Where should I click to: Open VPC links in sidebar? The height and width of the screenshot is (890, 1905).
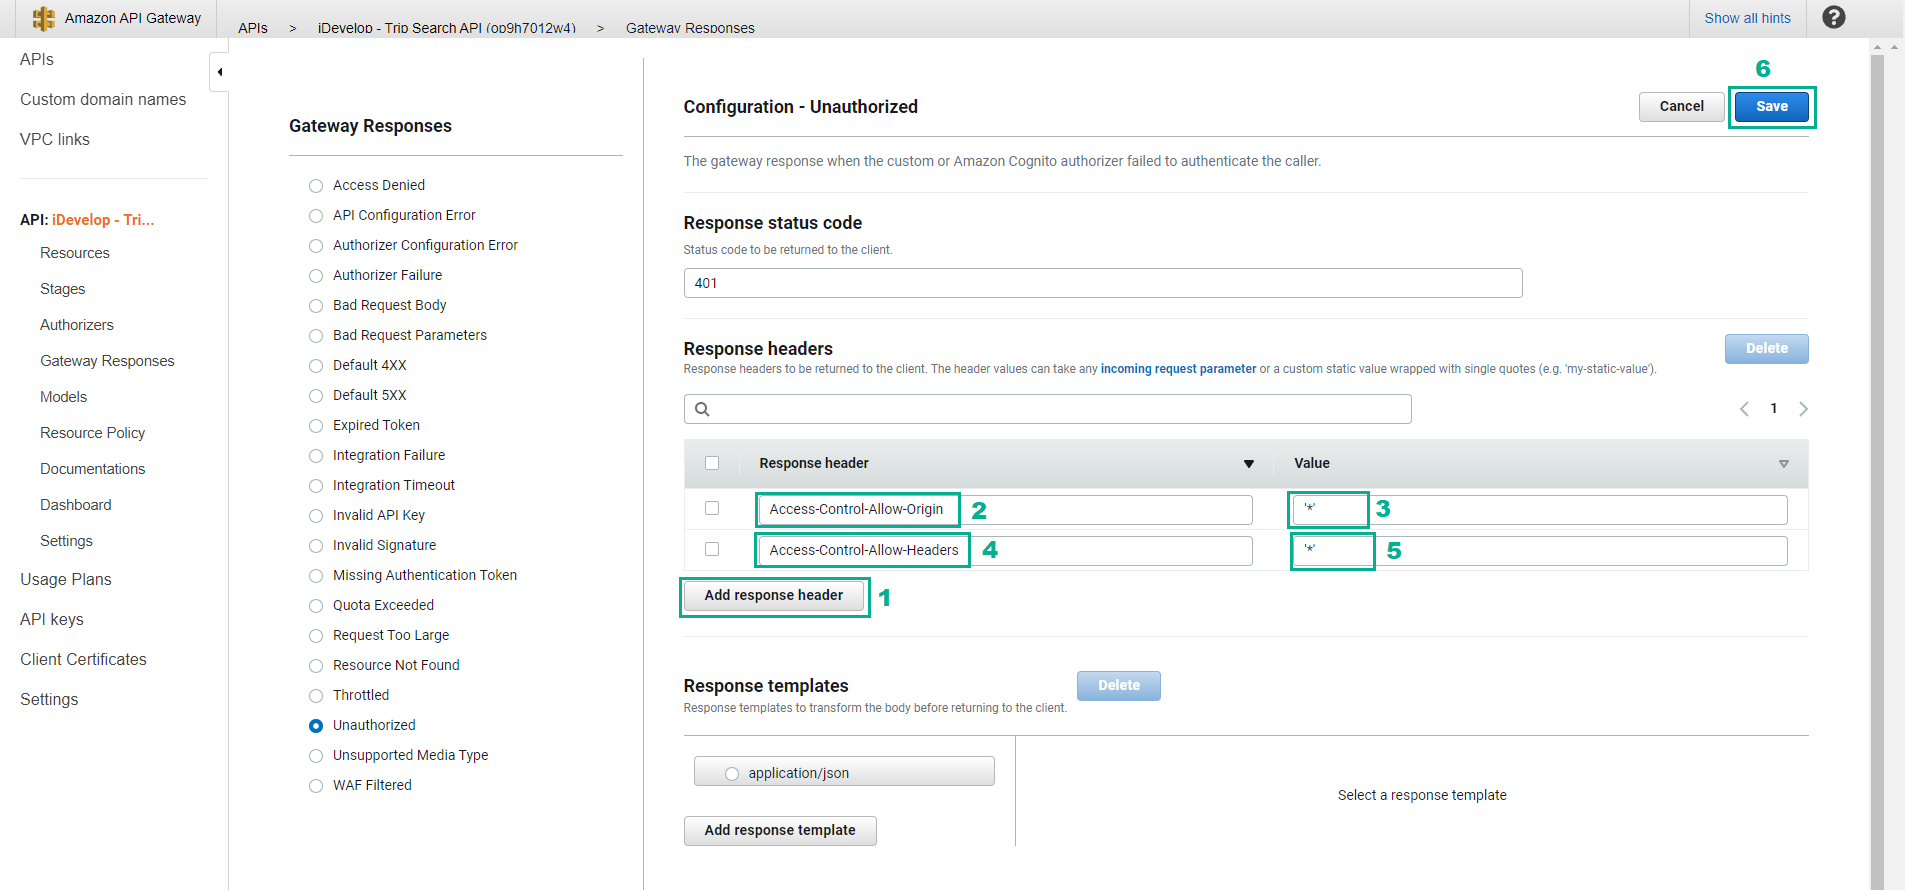(55, 139)
